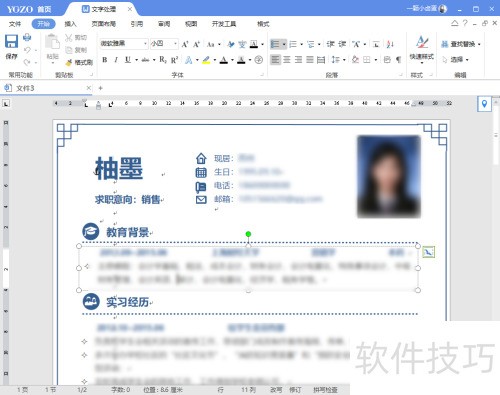Toggle Subscript R₂ button
The image size is (500, 395).
[163, 60]
